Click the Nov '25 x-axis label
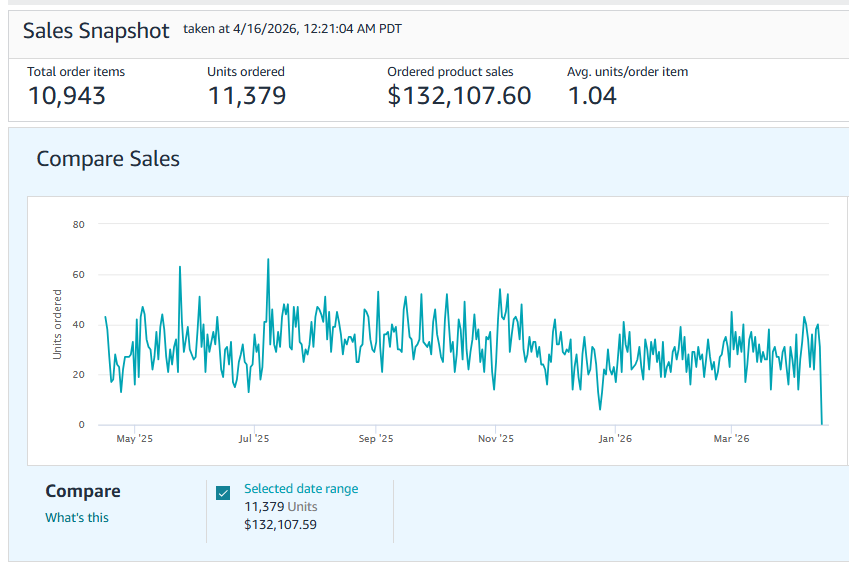Viewport: 849px width, 569px height. coord(495,439)
